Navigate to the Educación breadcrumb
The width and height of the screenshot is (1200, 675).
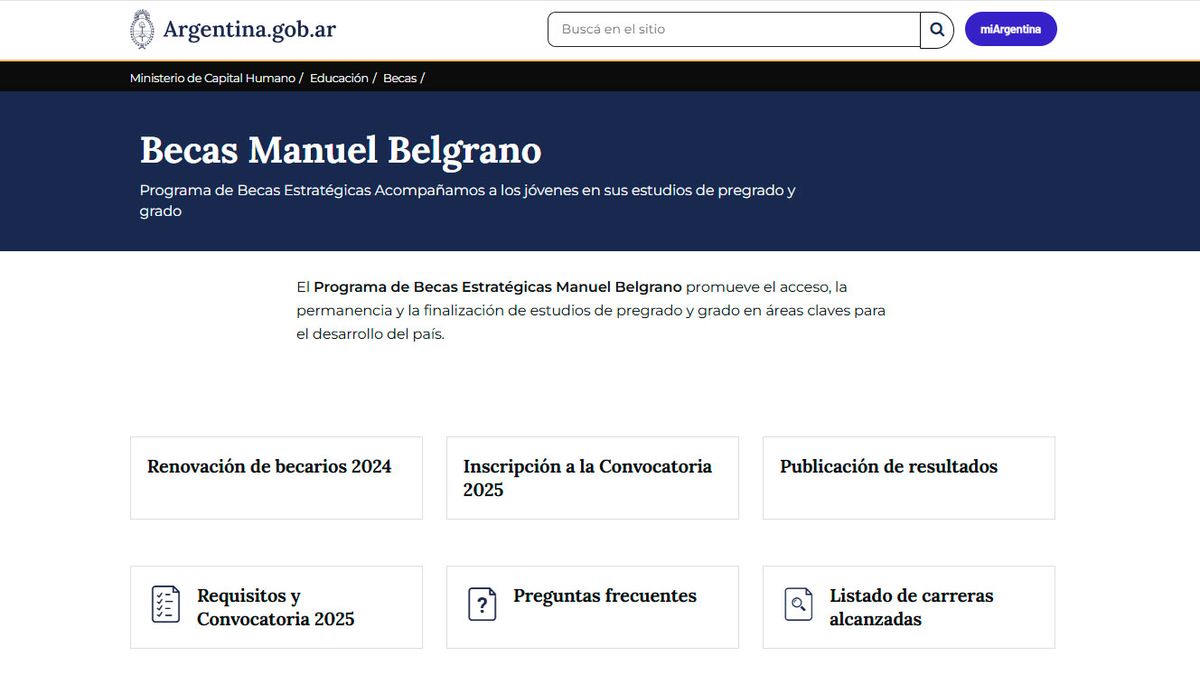click(339, 78)
